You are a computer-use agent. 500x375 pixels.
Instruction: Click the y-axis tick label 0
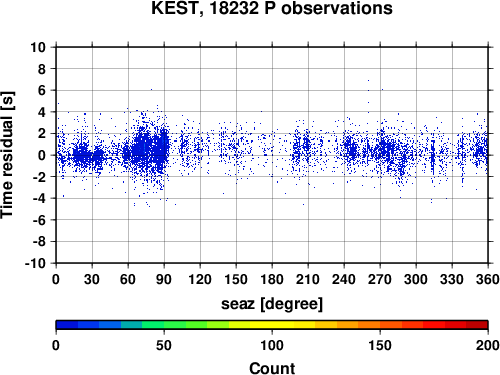42,155
